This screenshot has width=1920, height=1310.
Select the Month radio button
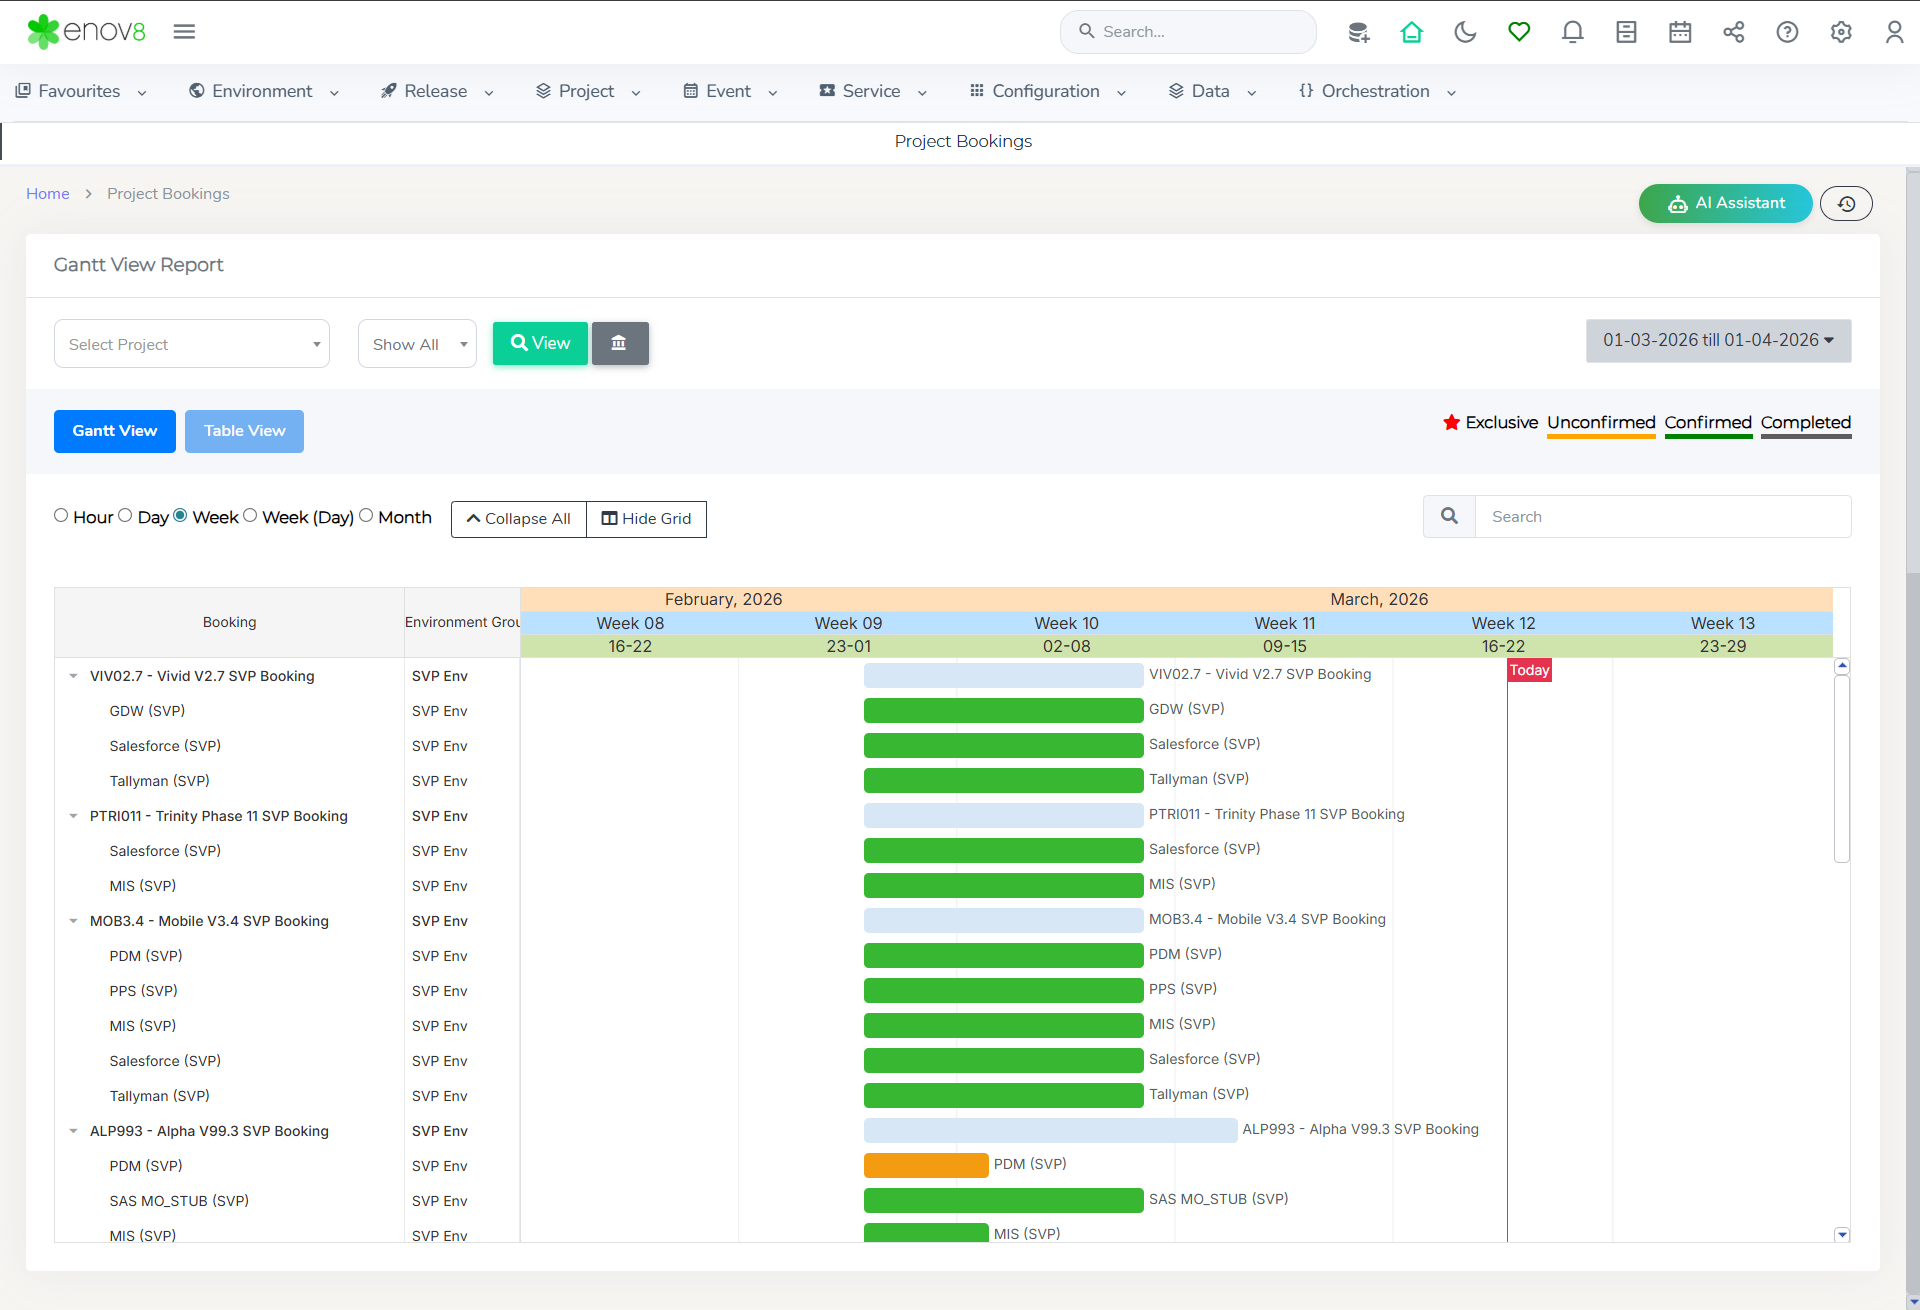366,516
